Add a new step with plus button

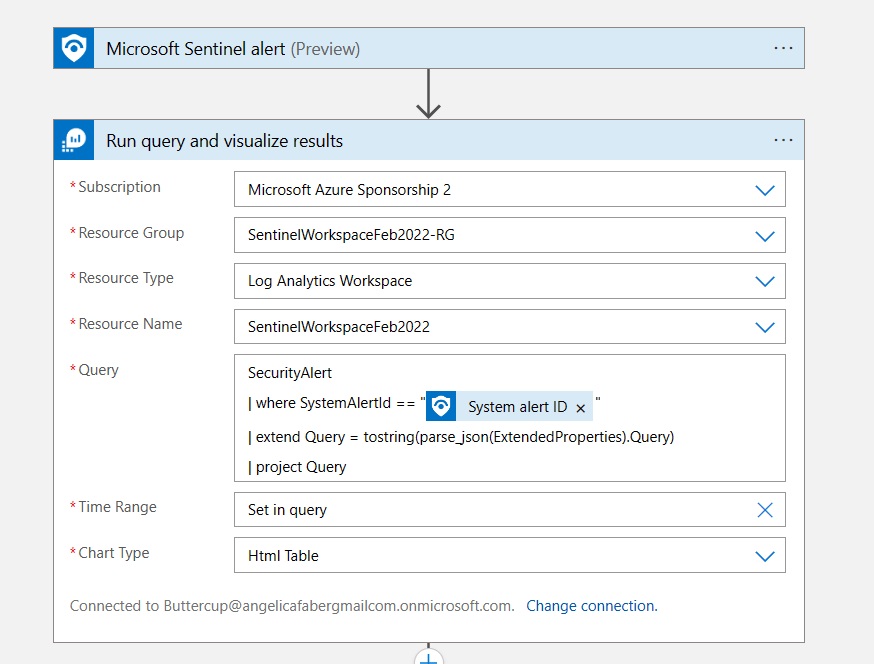coord(429,657)
